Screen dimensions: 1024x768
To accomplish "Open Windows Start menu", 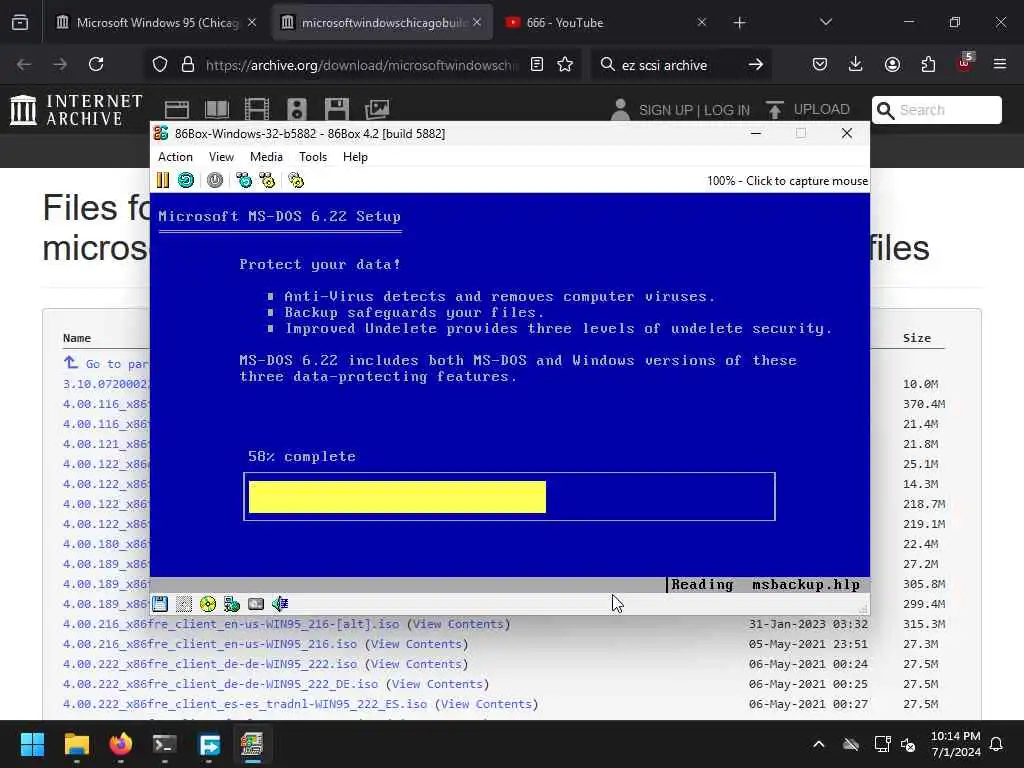I will click(32, 744).
